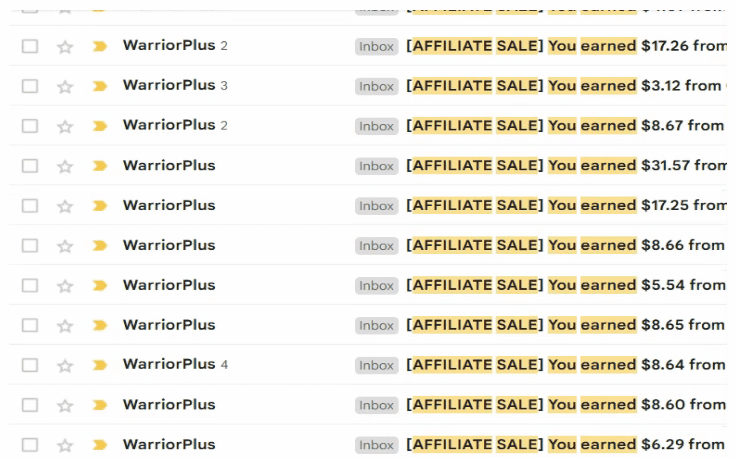Toggle importance marker on $17.25 email
This screenshot has width=736, height=458.
(x=99, y=206)
